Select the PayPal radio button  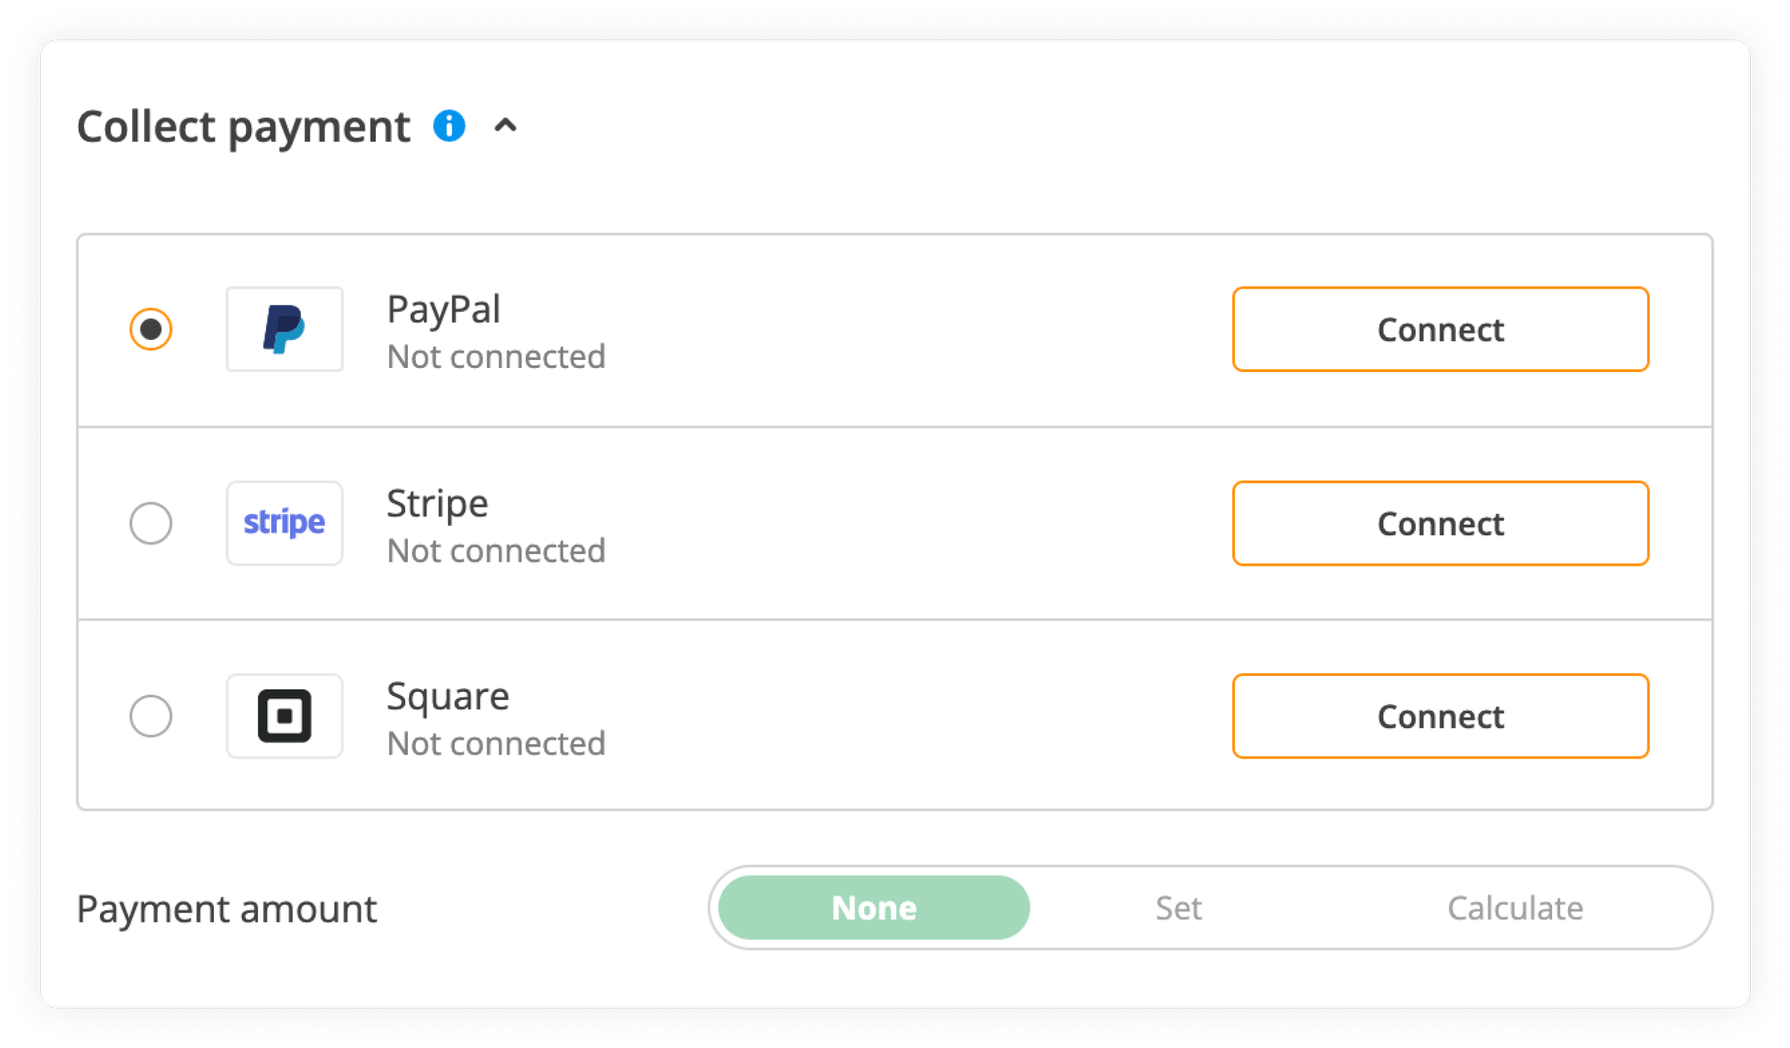pyautogui.click(x=151, y=329)
